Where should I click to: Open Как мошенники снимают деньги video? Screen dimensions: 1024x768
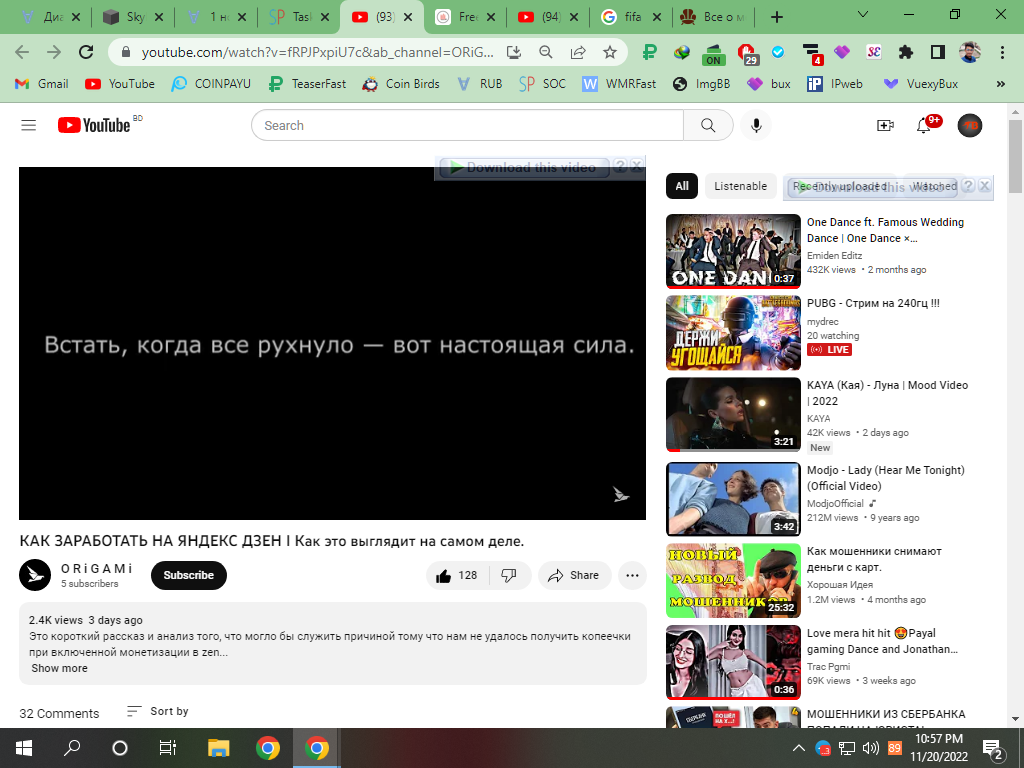[x=874, y=559]
